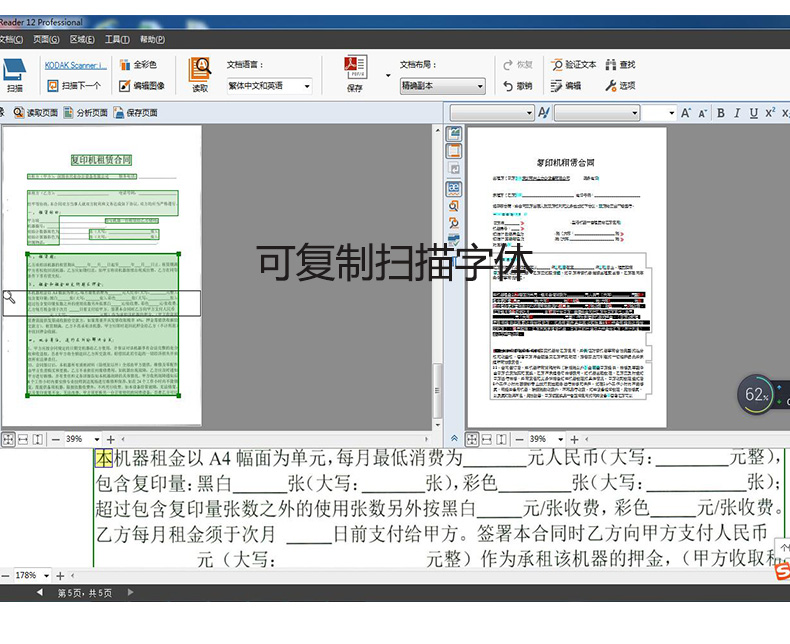
Task: Toggle Underline formatting in text toolbar
Action: tap(752, 113)
